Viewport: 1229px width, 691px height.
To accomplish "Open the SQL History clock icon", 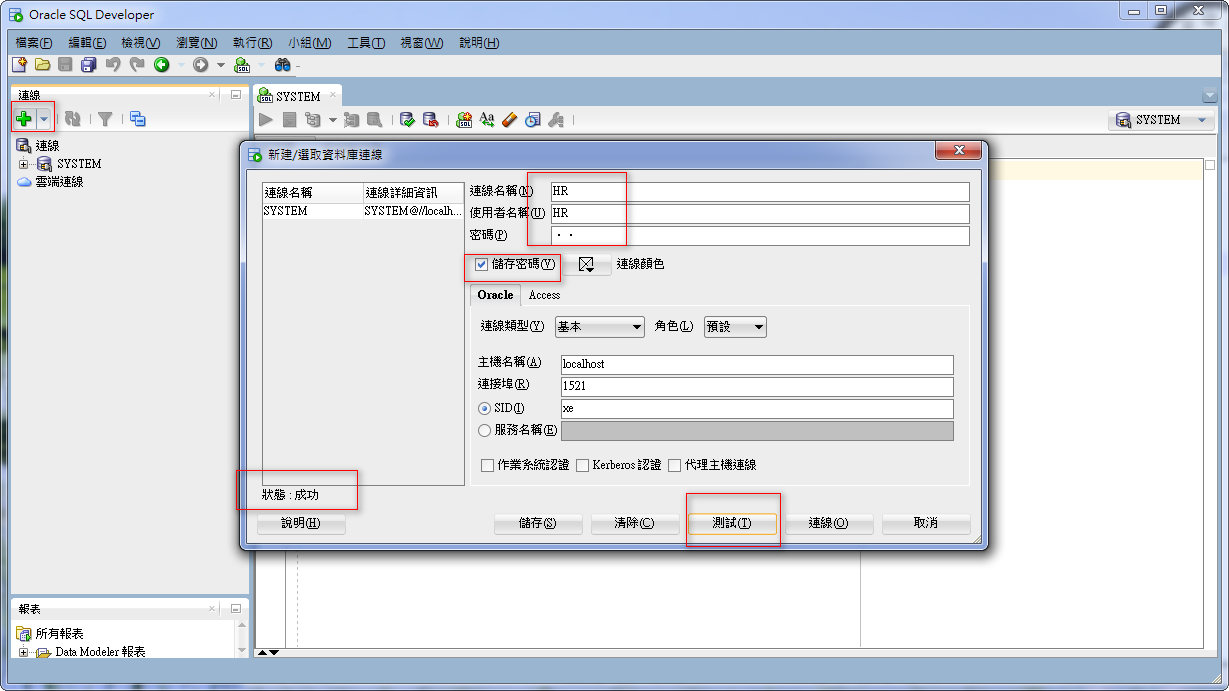I will click(x=533, y=120).
